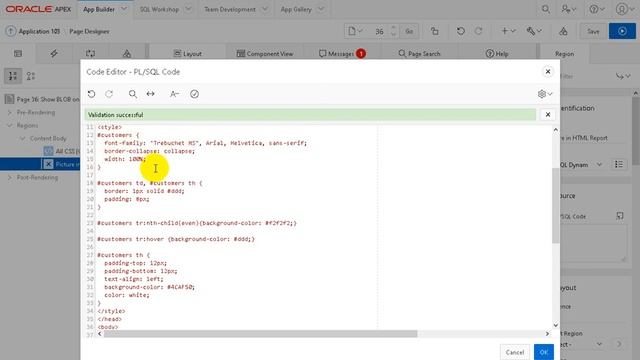Undo the last edit in Code Editor

[x=91, y=94]
